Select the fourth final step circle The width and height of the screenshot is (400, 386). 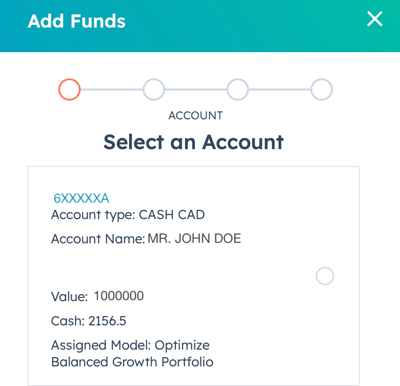coord(322,89)
